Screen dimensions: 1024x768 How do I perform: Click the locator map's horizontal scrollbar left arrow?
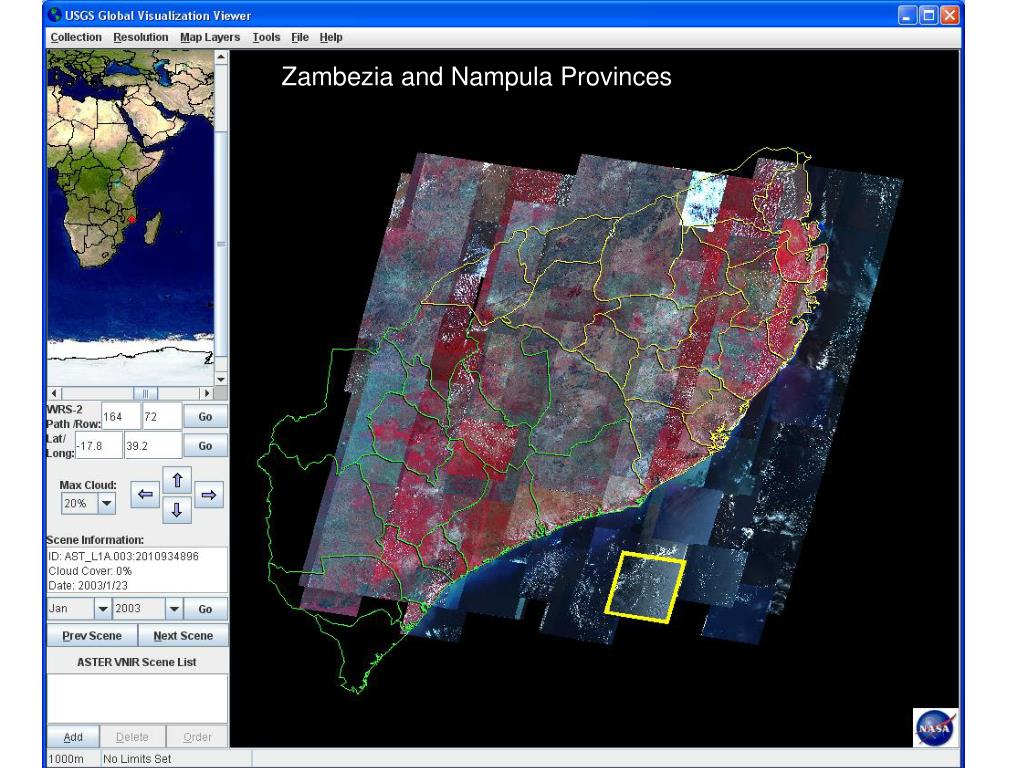coord(55,393)
